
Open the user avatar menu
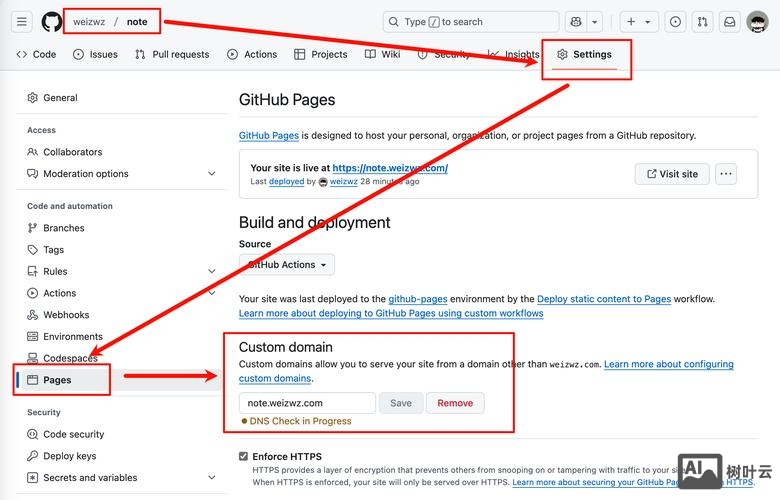pyautogui.click(x=757, y=22)
